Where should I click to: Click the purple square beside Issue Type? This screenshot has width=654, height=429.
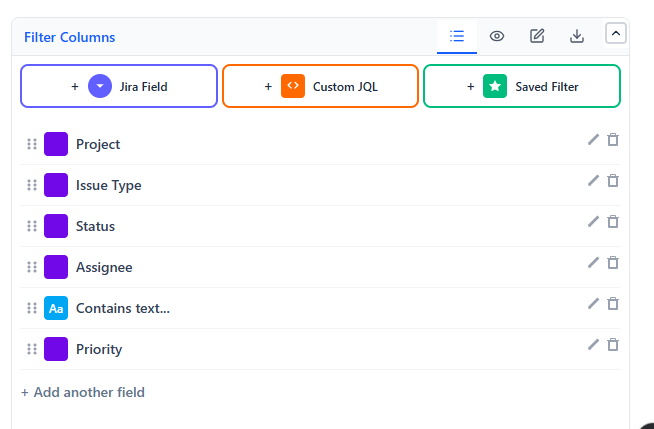click(x=56, y=185)
